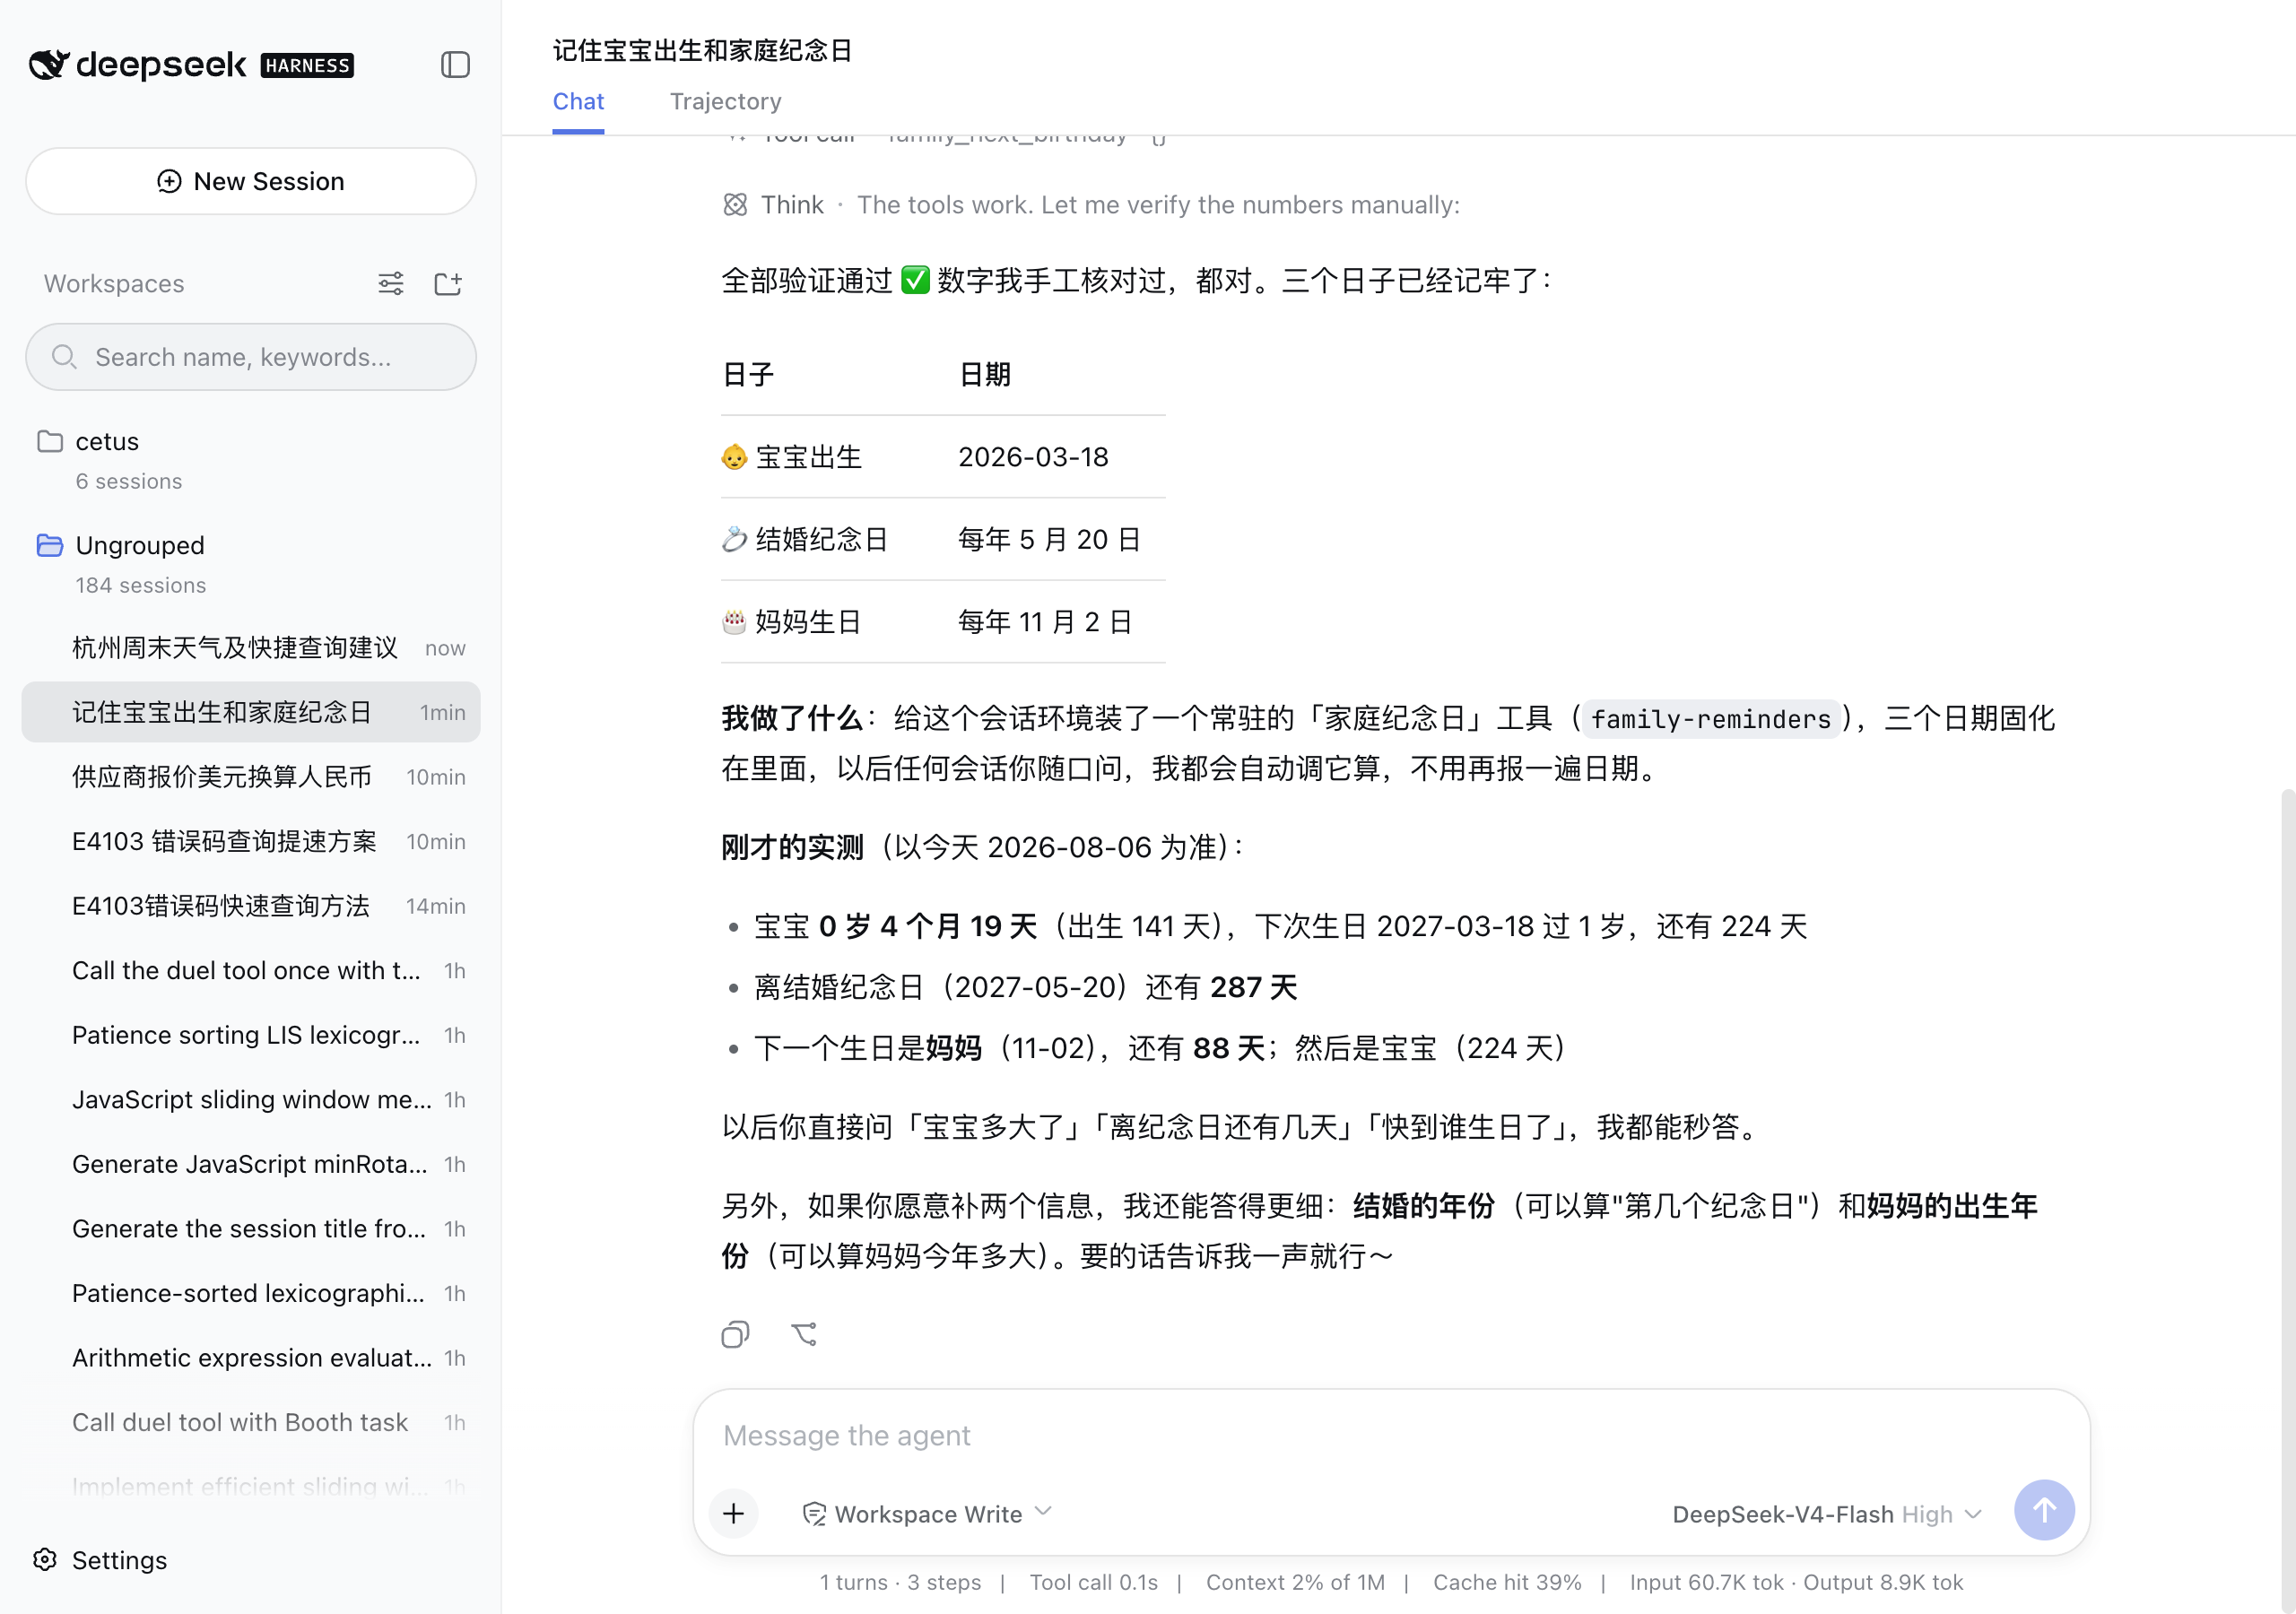Open session 供应商报价美元换算人民币
2296x1614 pixels.
tap(251, 777)
